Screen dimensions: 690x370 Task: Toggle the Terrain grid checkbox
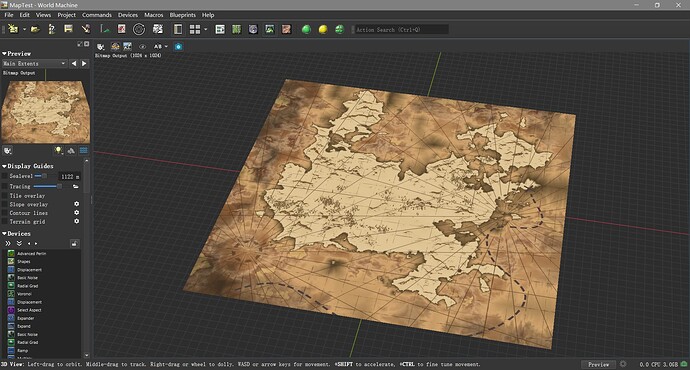click(5, 222)
